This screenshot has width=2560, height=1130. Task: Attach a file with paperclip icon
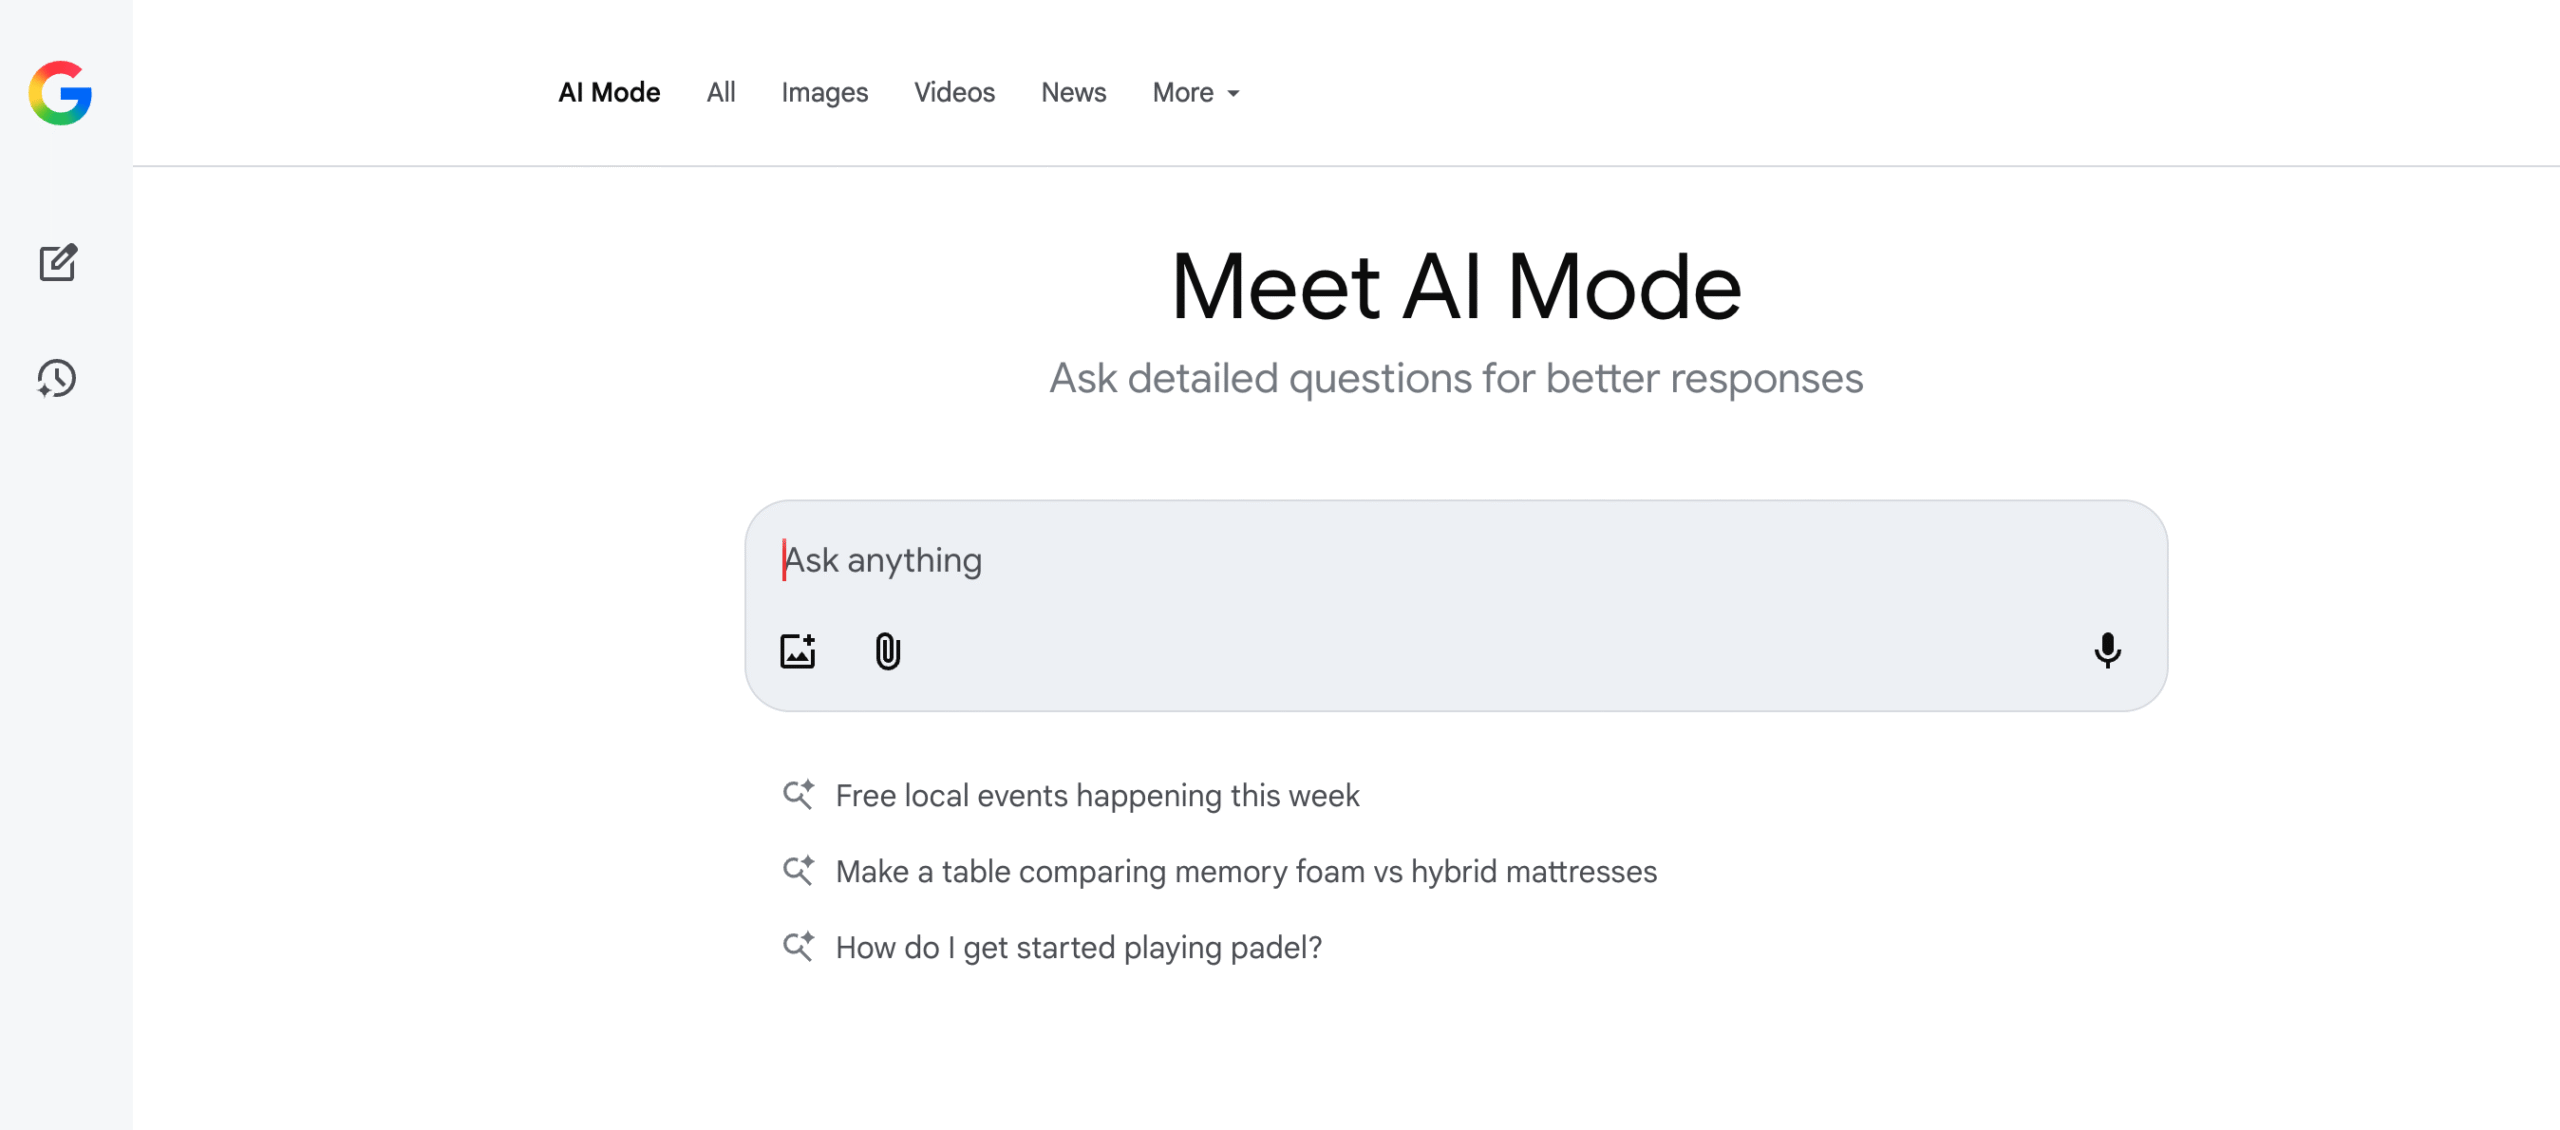tap(887, 651)
